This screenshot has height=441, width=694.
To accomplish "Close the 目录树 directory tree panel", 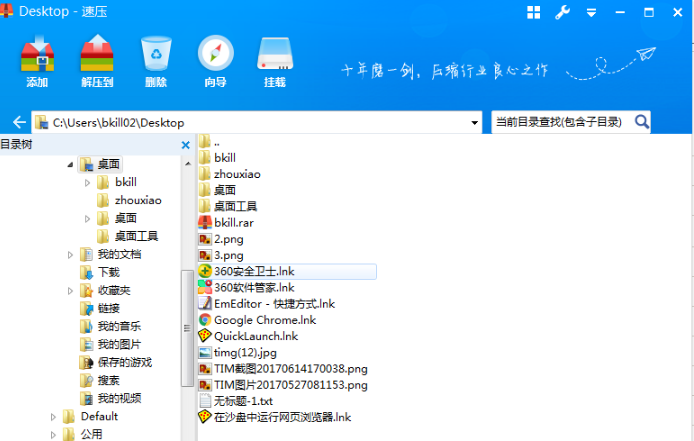I will pyautogui.click(x=185, y=145).
